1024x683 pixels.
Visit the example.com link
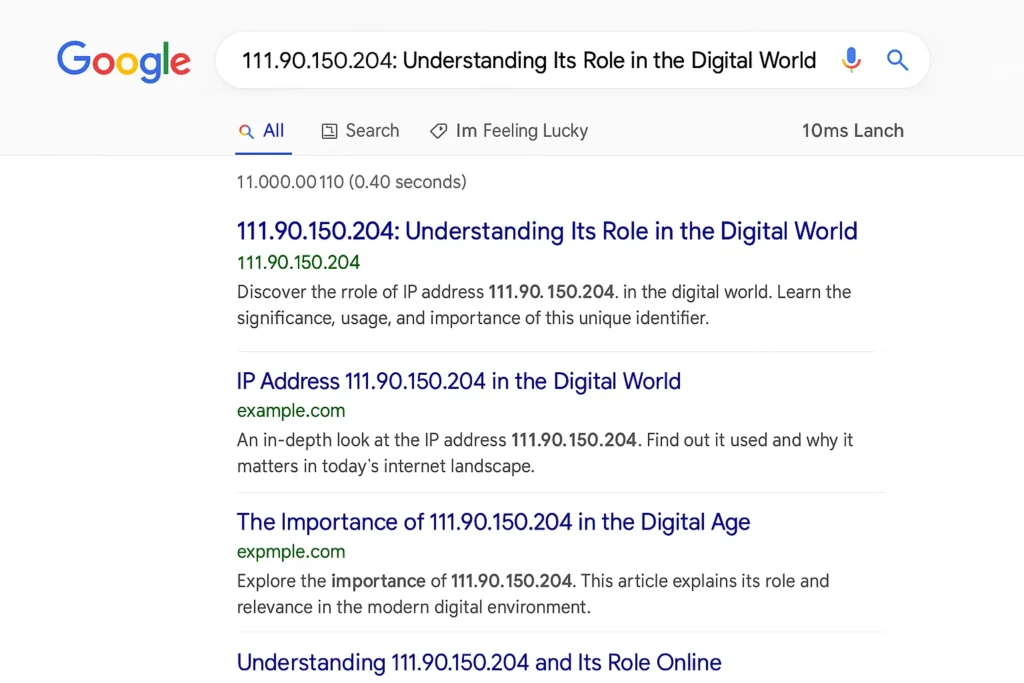pyautogui.click(x=291, y=410)
